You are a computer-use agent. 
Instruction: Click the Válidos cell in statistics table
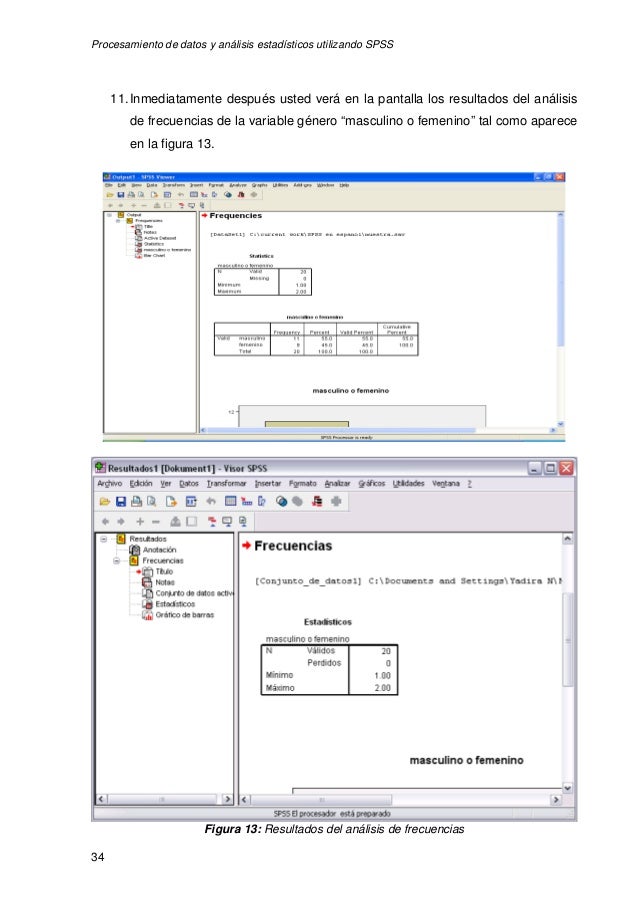pyautogui.click(x=321, y=651)
